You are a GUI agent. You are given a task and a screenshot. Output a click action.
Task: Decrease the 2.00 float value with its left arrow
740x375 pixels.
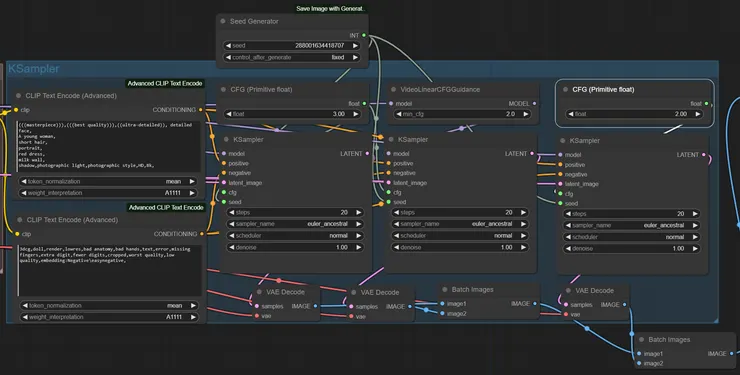[x=571, y=114]
